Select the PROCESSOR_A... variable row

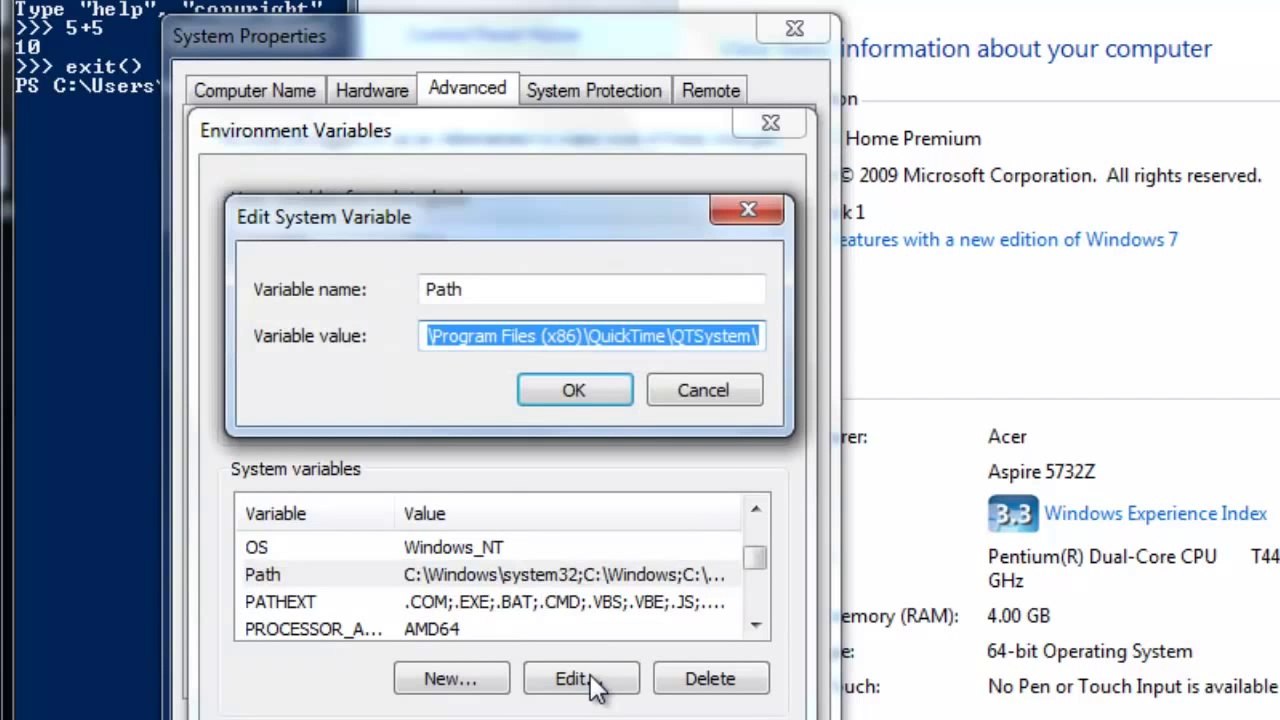coord(490,629)
